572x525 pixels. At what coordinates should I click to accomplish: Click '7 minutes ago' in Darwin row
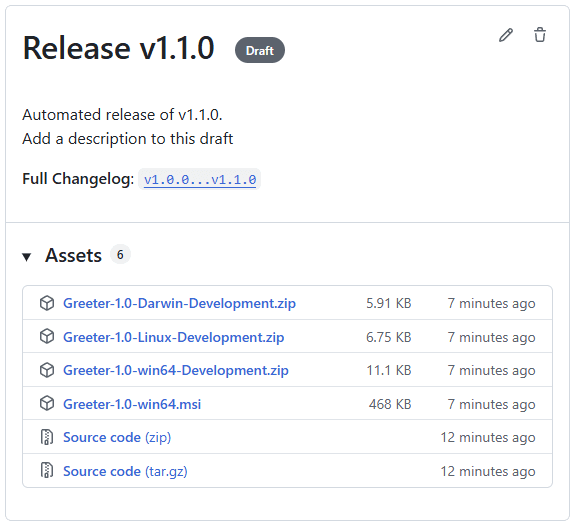coord(491,303)
